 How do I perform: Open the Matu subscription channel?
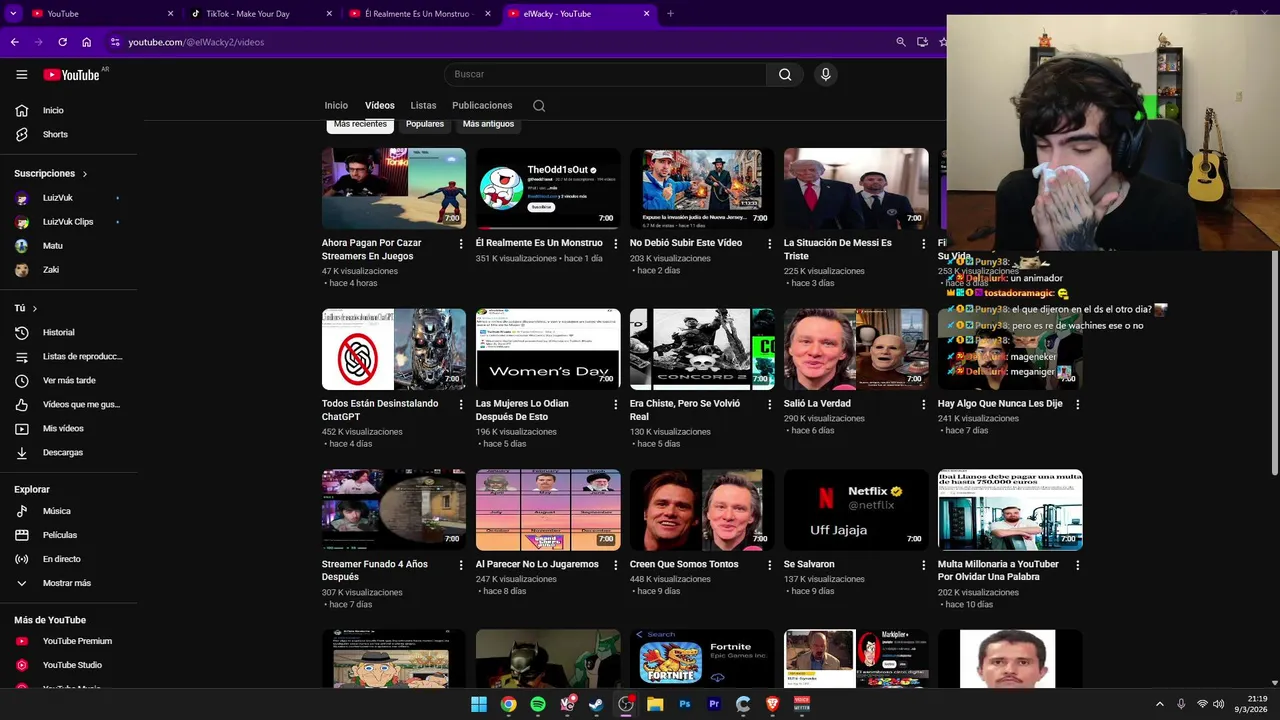coord(69,246)
